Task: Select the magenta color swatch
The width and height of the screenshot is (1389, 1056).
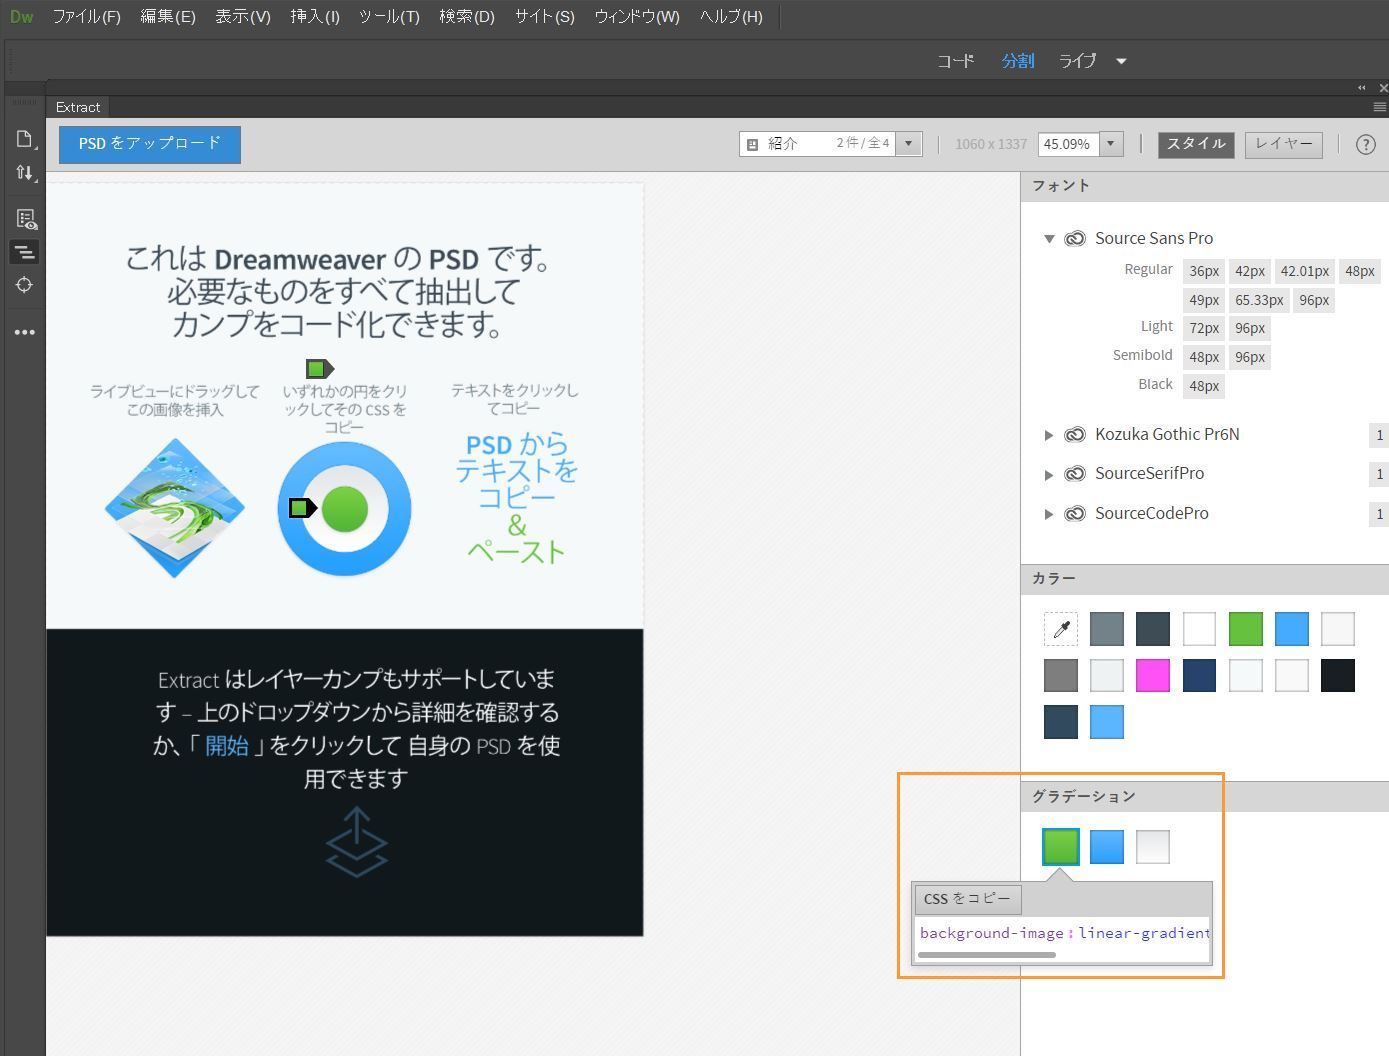Action: pos(1153,675)
